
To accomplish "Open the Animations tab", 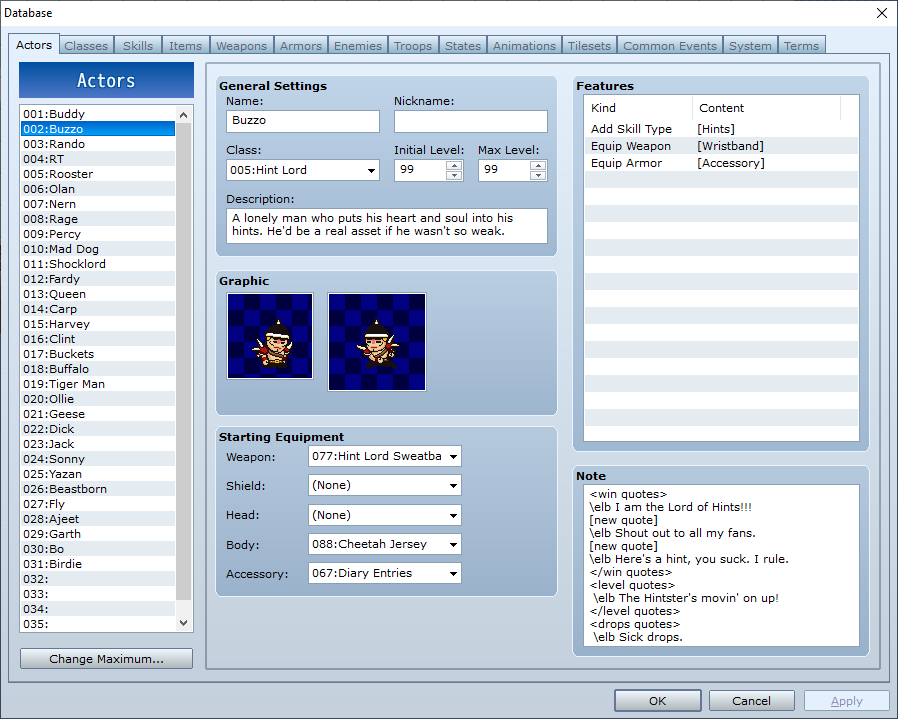I will pos(524,46).
